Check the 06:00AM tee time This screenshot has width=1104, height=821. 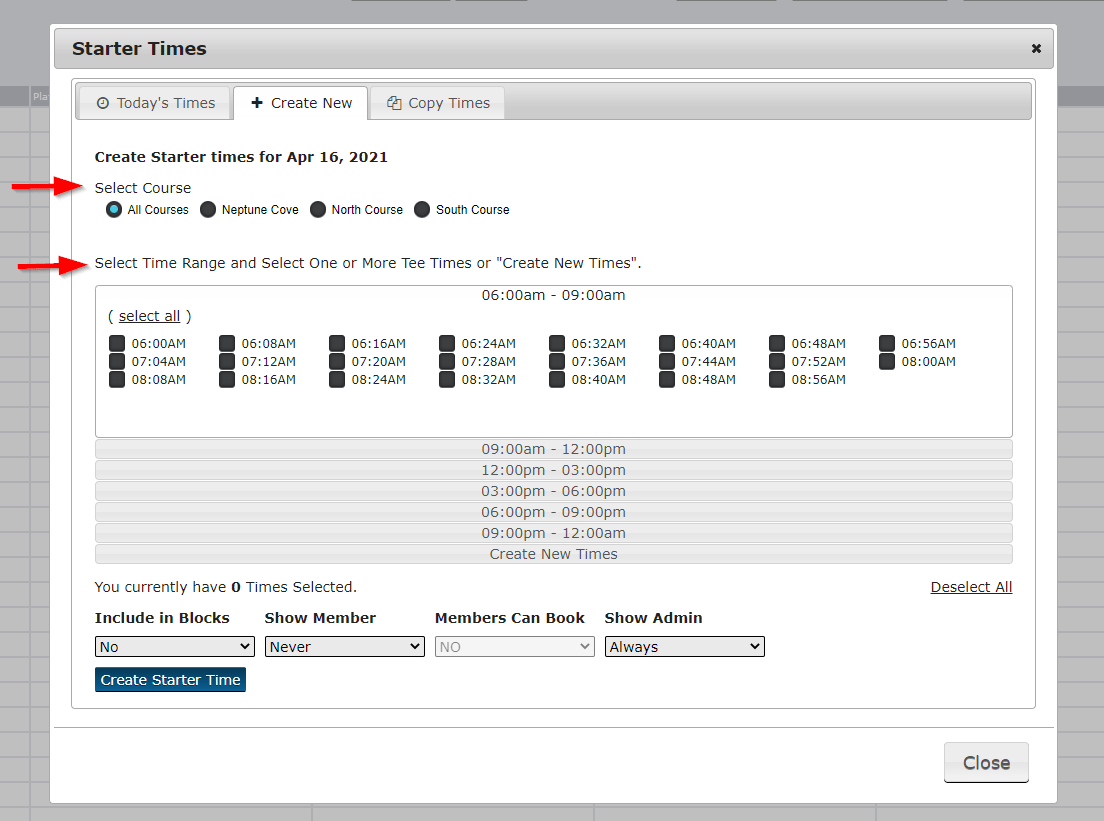(116, 343)
